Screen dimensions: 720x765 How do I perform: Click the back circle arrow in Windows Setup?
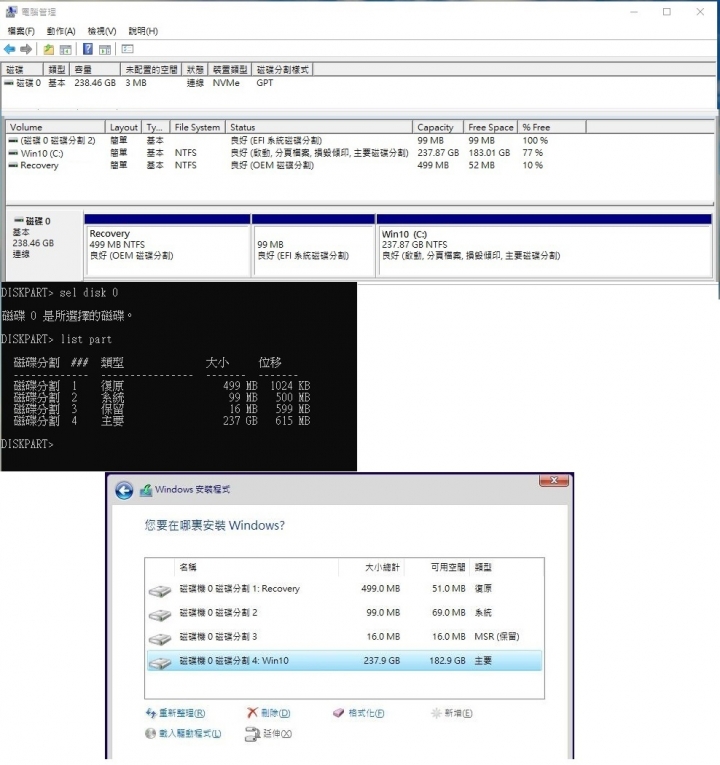coord(124,490)
